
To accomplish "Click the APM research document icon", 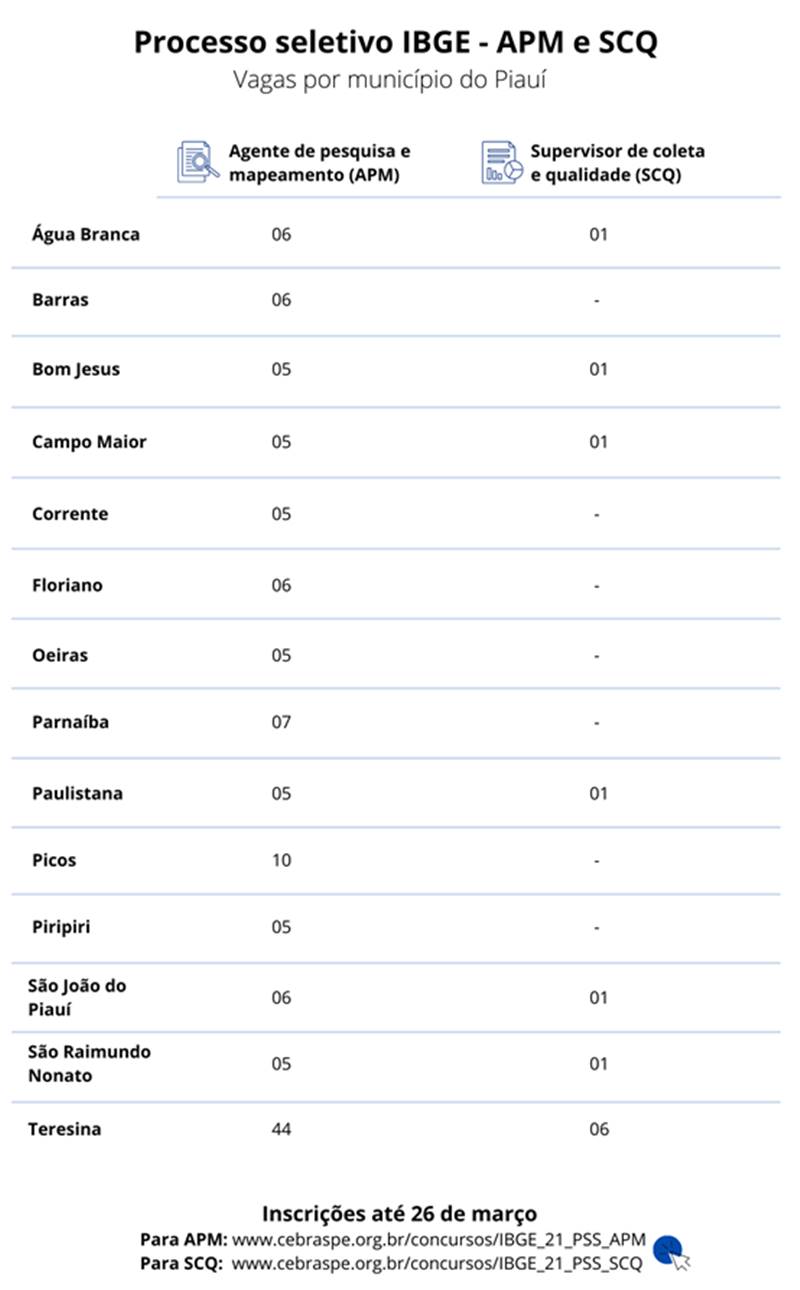I will (197, 162).
